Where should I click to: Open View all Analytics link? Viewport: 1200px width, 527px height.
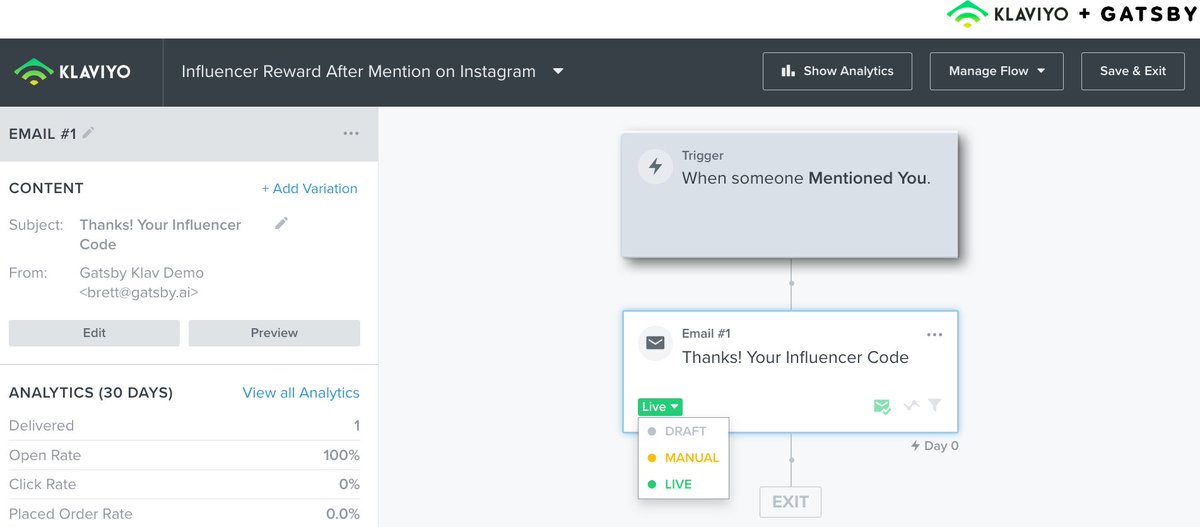click(x=301, y=393)
